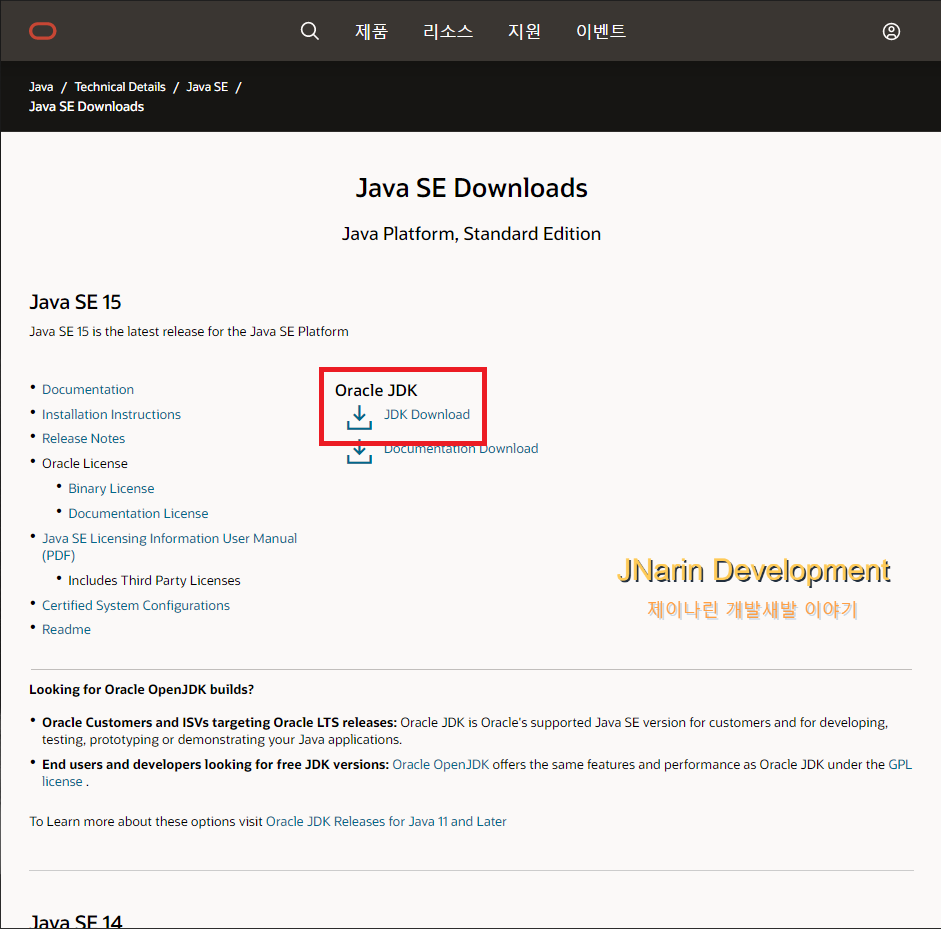Click the Documentation Download link
The height and width of the screenshot is (929, 941).
pos(461,449)
